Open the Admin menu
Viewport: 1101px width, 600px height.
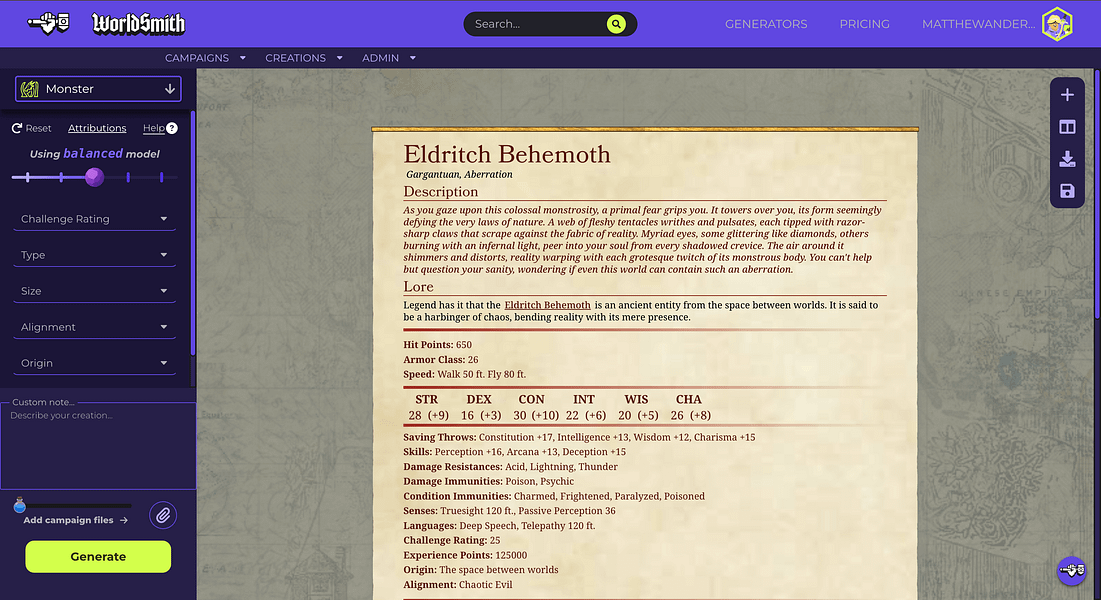388,58
